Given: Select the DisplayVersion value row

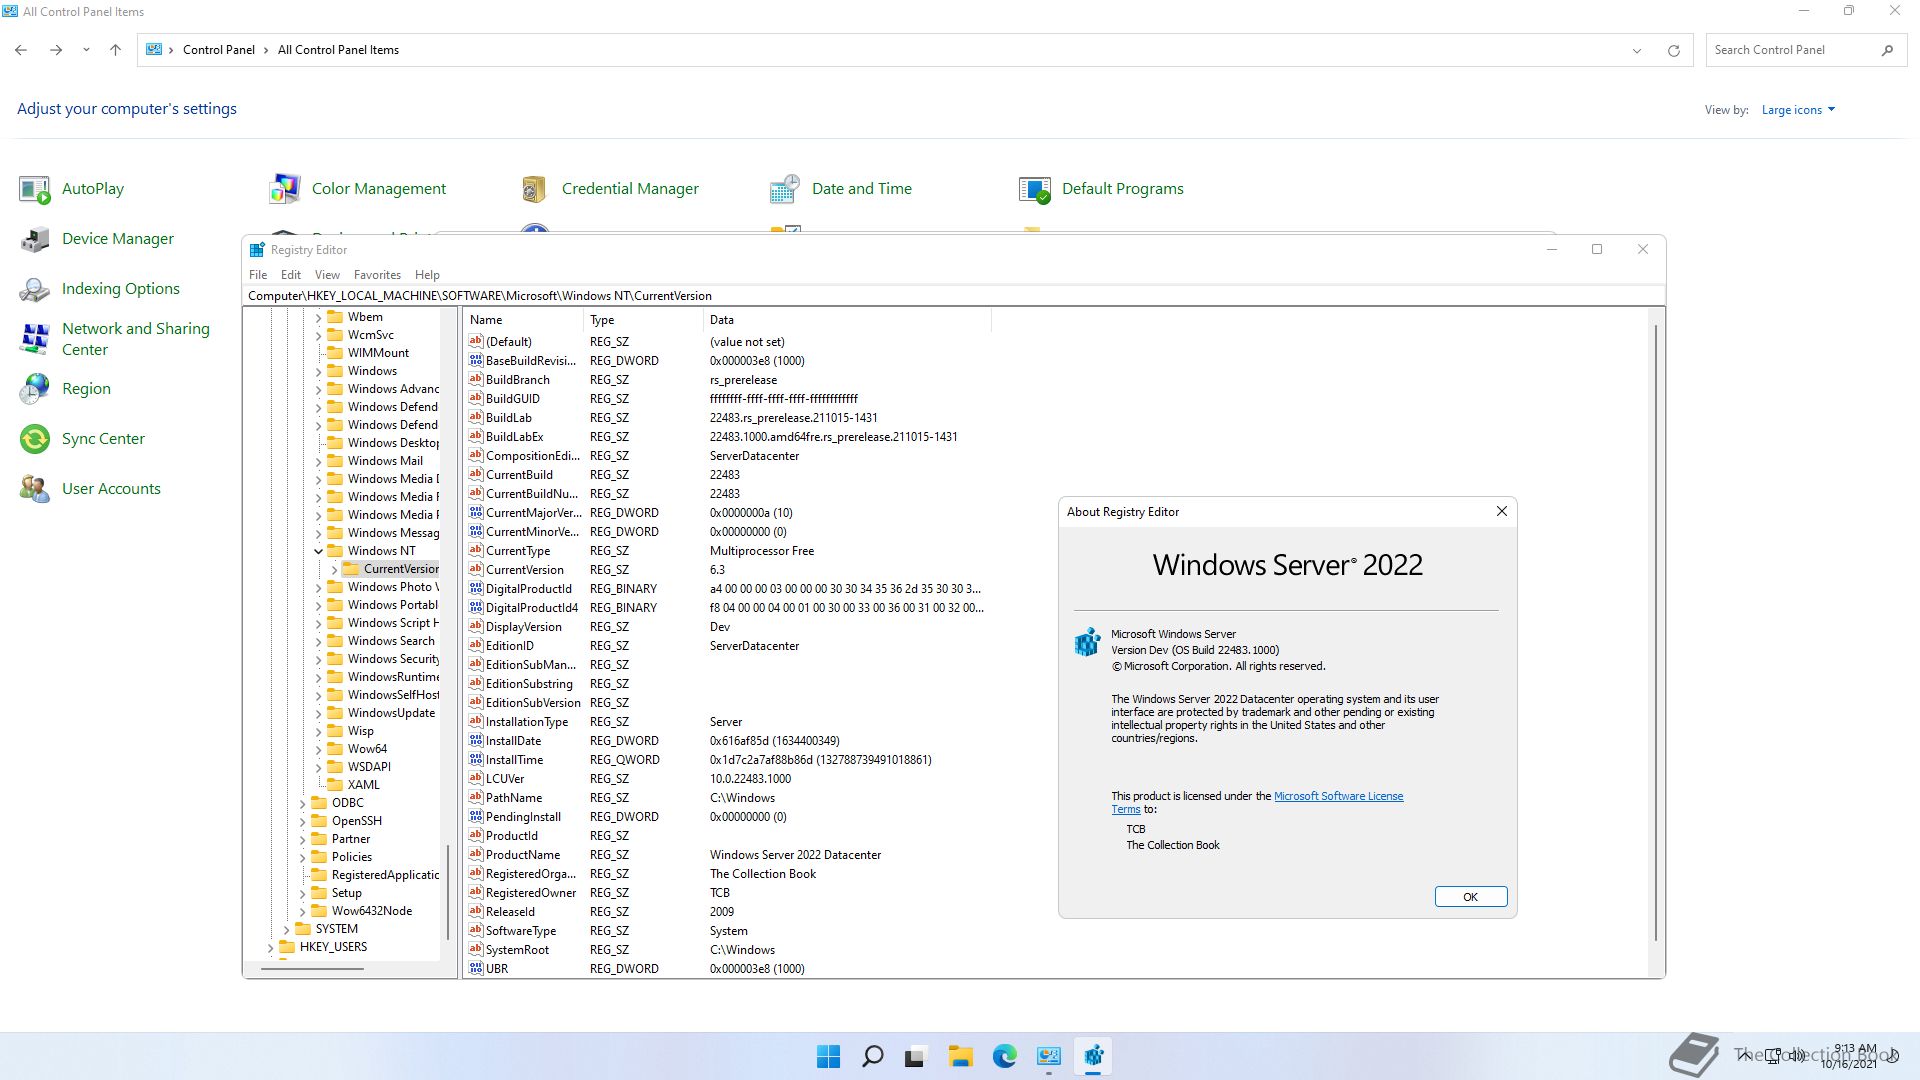Looking at the screenshot, I should pos(728,627).
